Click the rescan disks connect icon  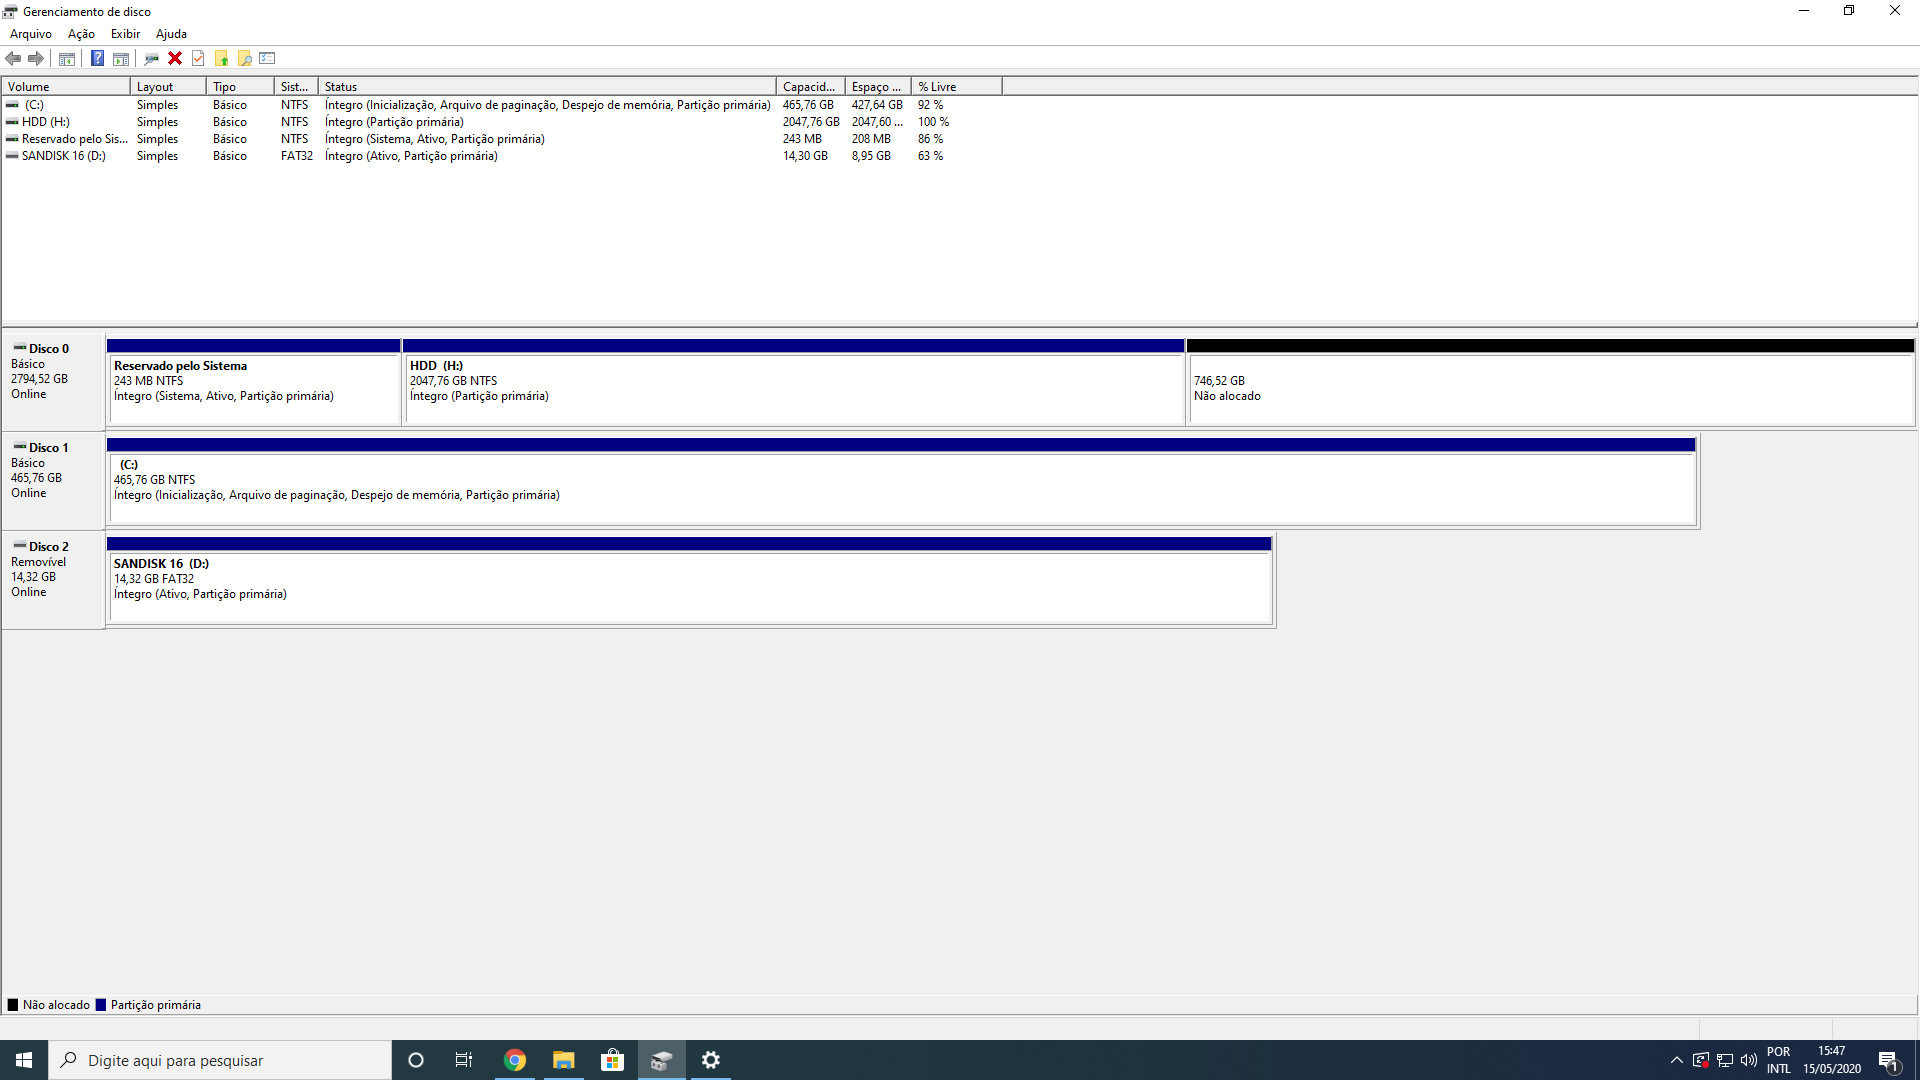click(151, 58)
